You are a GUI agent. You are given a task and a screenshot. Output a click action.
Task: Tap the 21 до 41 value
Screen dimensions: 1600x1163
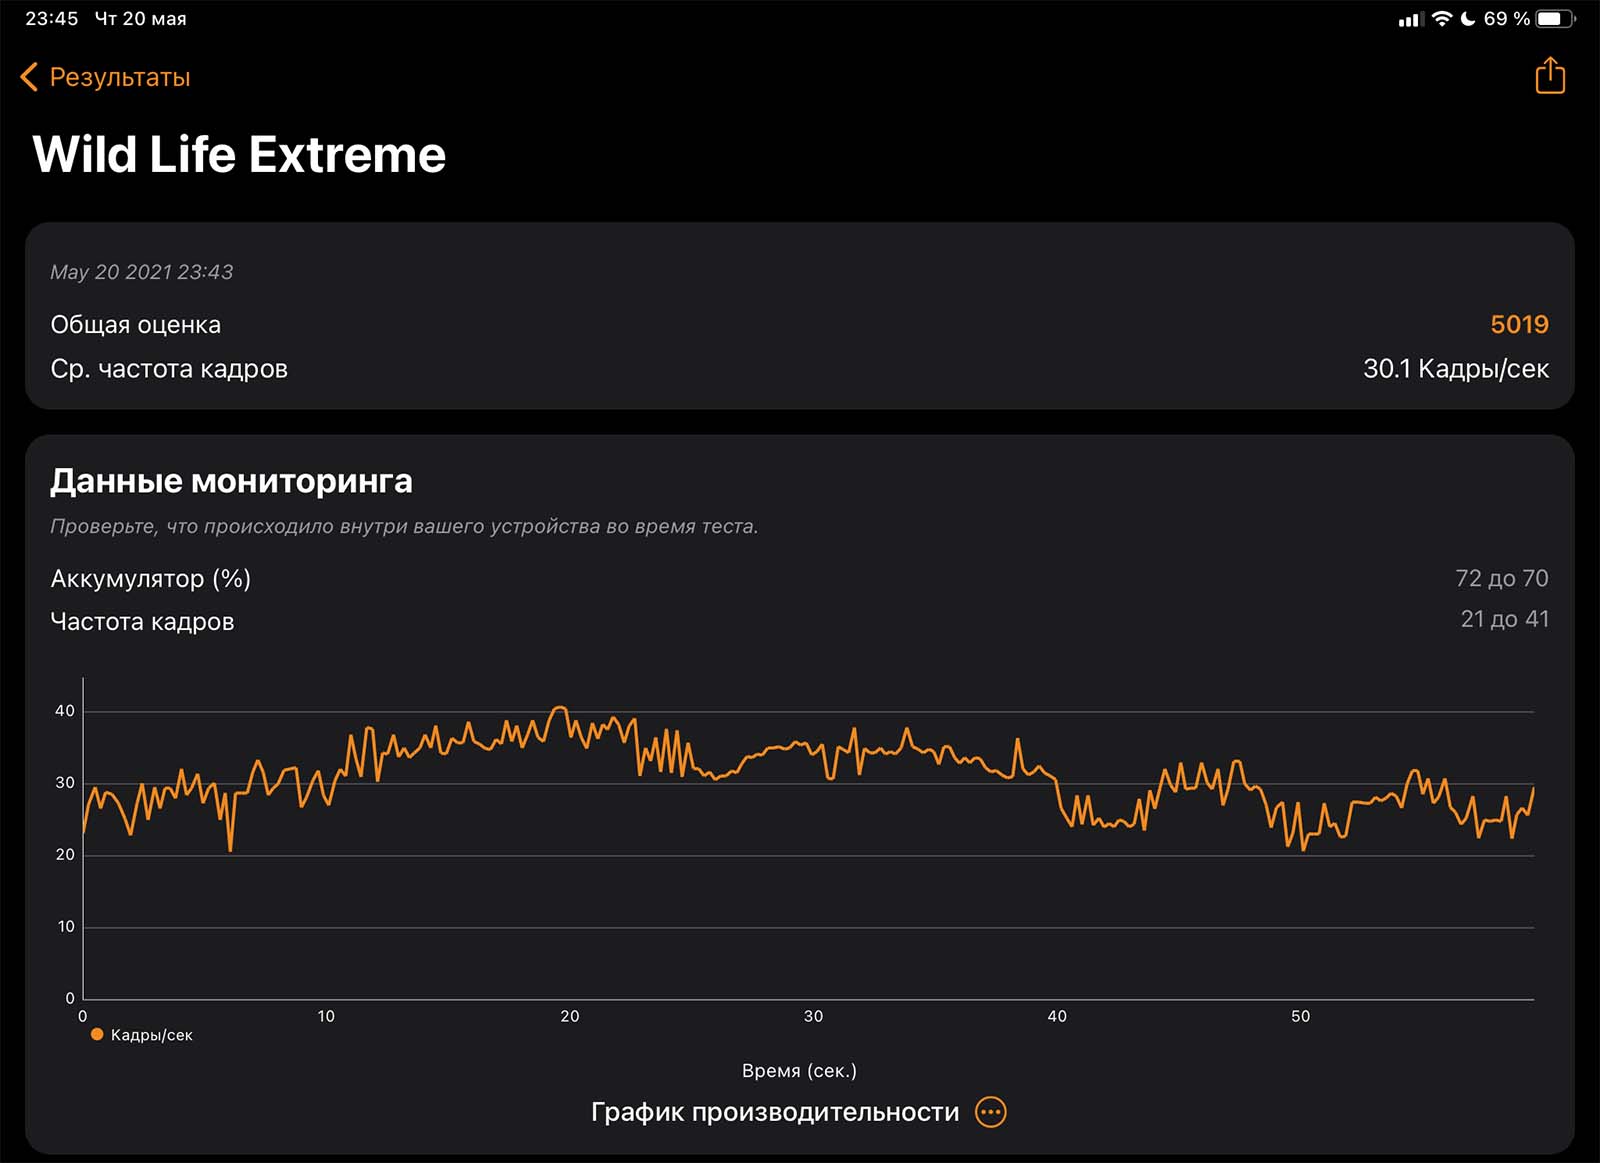click(x=1504, y=619)
